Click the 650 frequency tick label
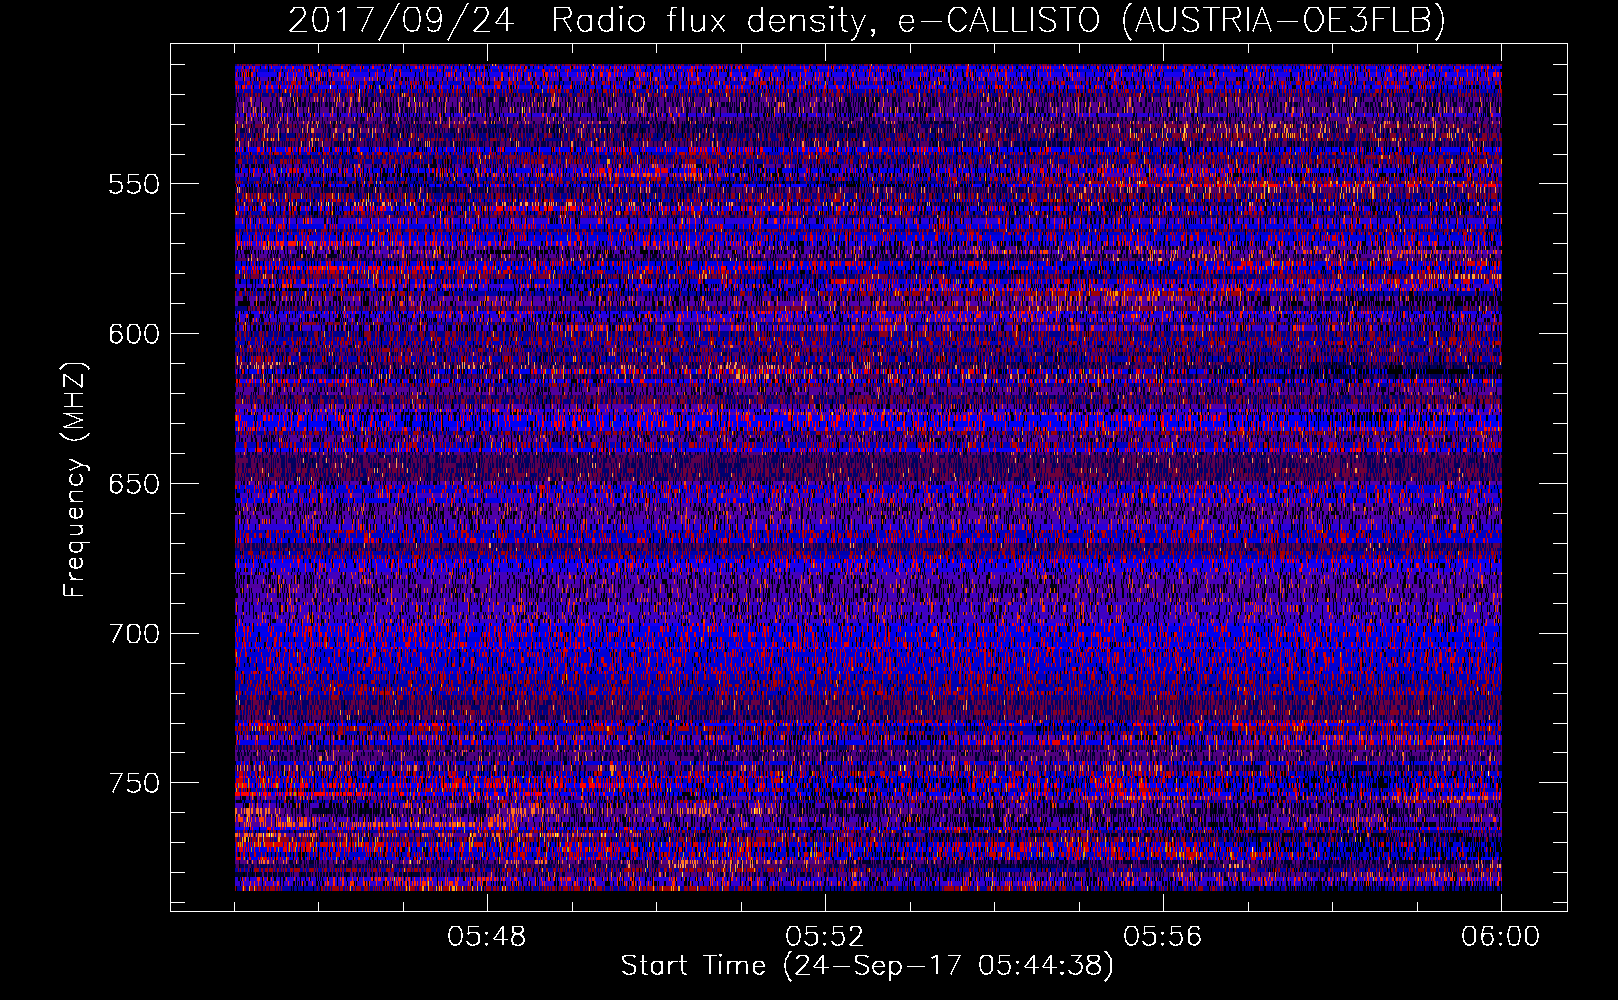The image size is (1618, 1000). coord(134,484)
